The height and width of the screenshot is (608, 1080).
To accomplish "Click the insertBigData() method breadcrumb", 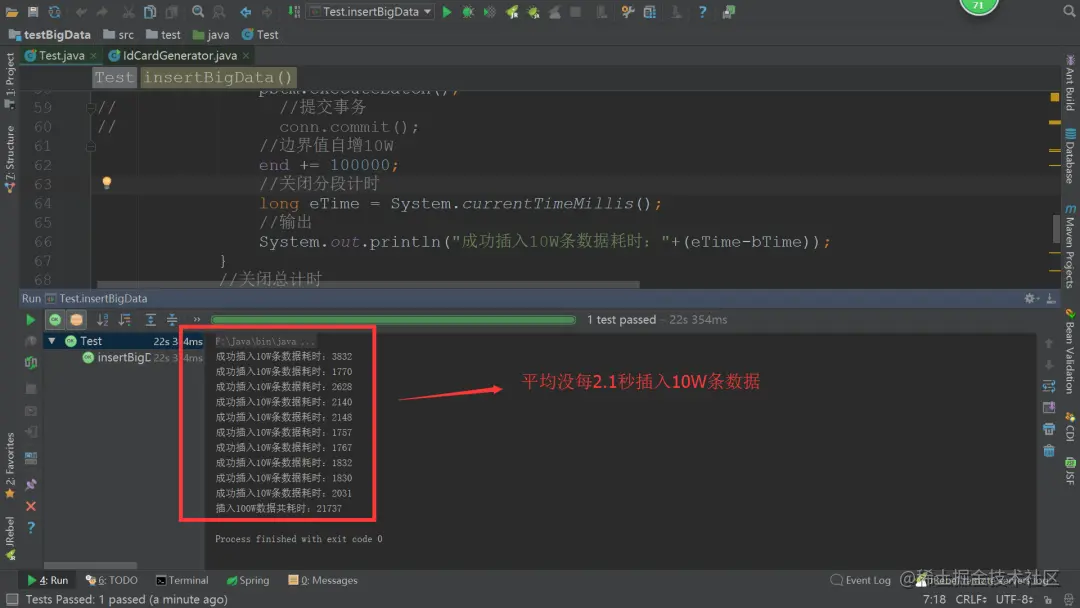I will point(218,77).
